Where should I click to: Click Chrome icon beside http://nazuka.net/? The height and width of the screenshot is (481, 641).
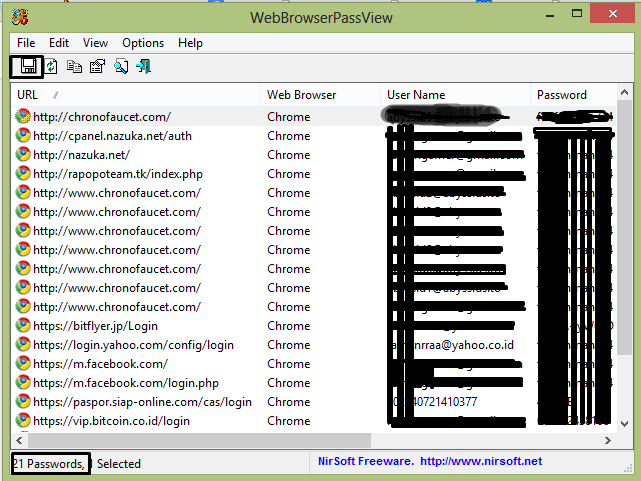coord(23,154)
